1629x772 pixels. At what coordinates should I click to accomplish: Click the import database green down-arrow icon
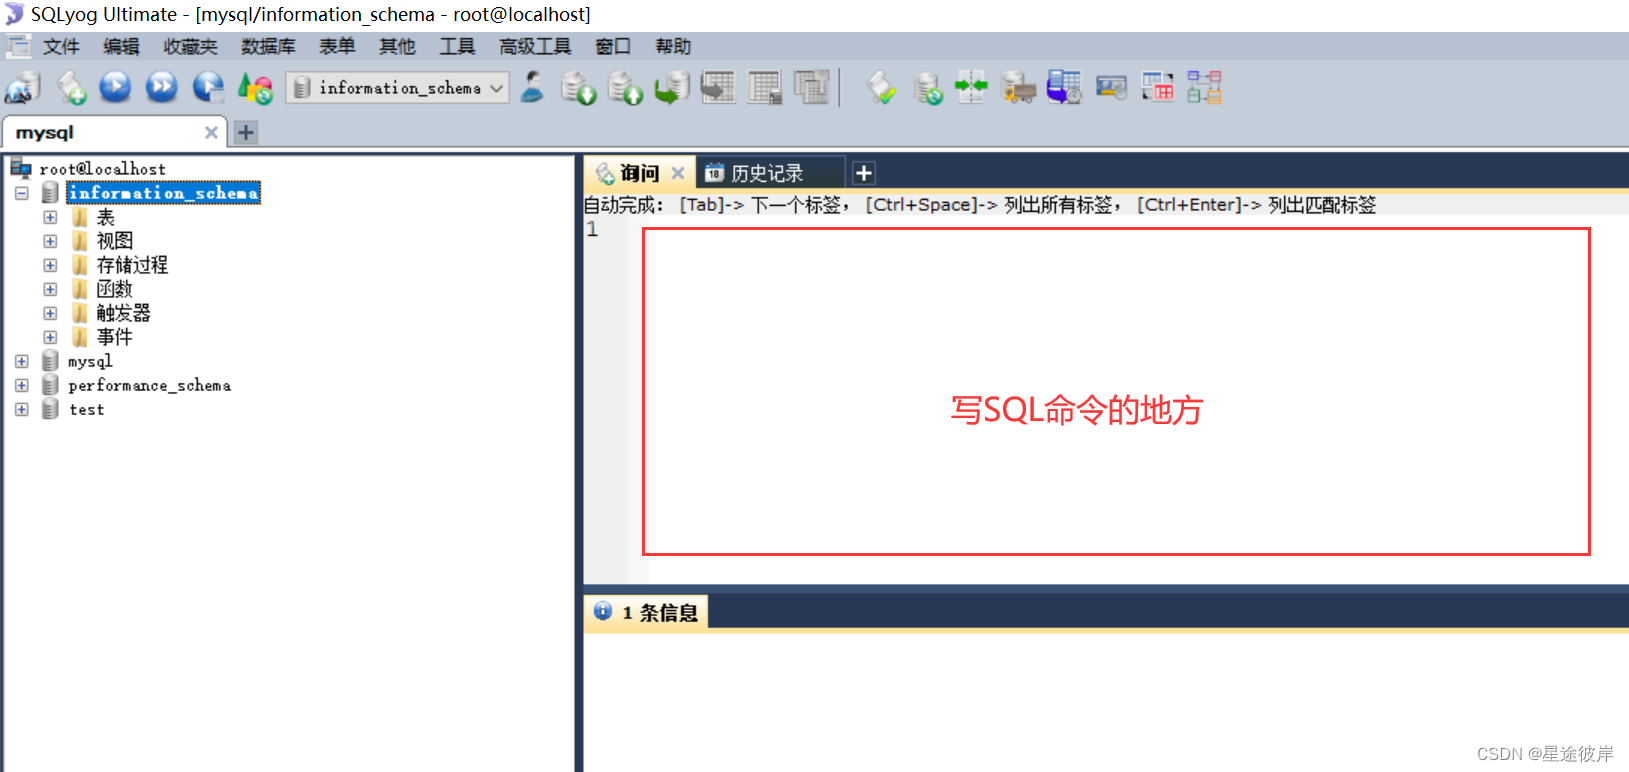(x=578, y=88)
